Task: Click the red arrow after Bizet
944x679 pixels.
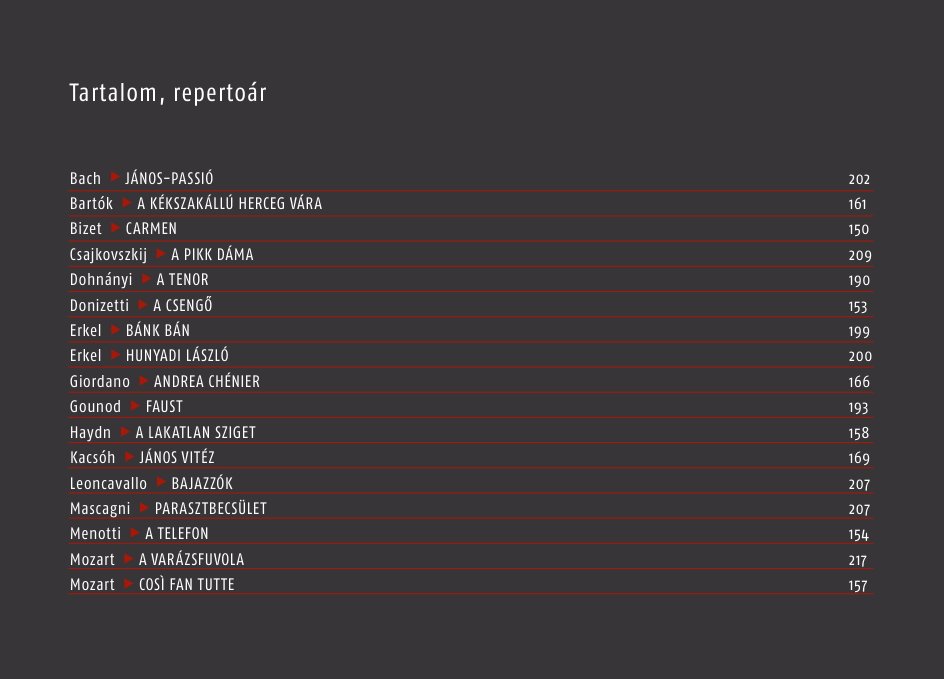Action: click(116, 228)
